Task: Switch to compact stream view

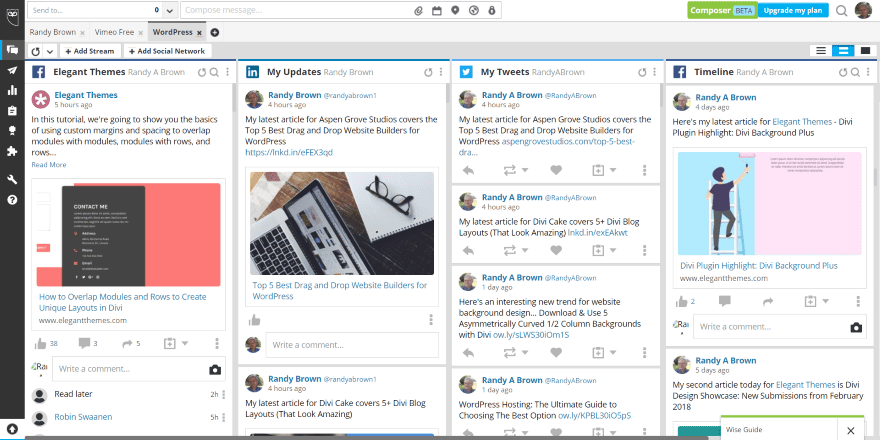Action: 821,51
